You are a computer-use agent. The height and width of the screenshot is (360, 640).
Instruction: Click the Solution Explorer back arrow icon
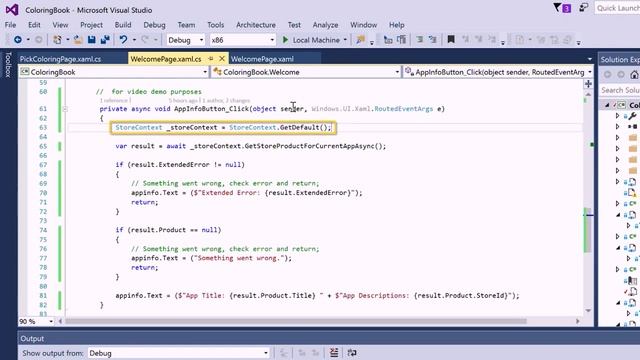(x=607, y=75)
